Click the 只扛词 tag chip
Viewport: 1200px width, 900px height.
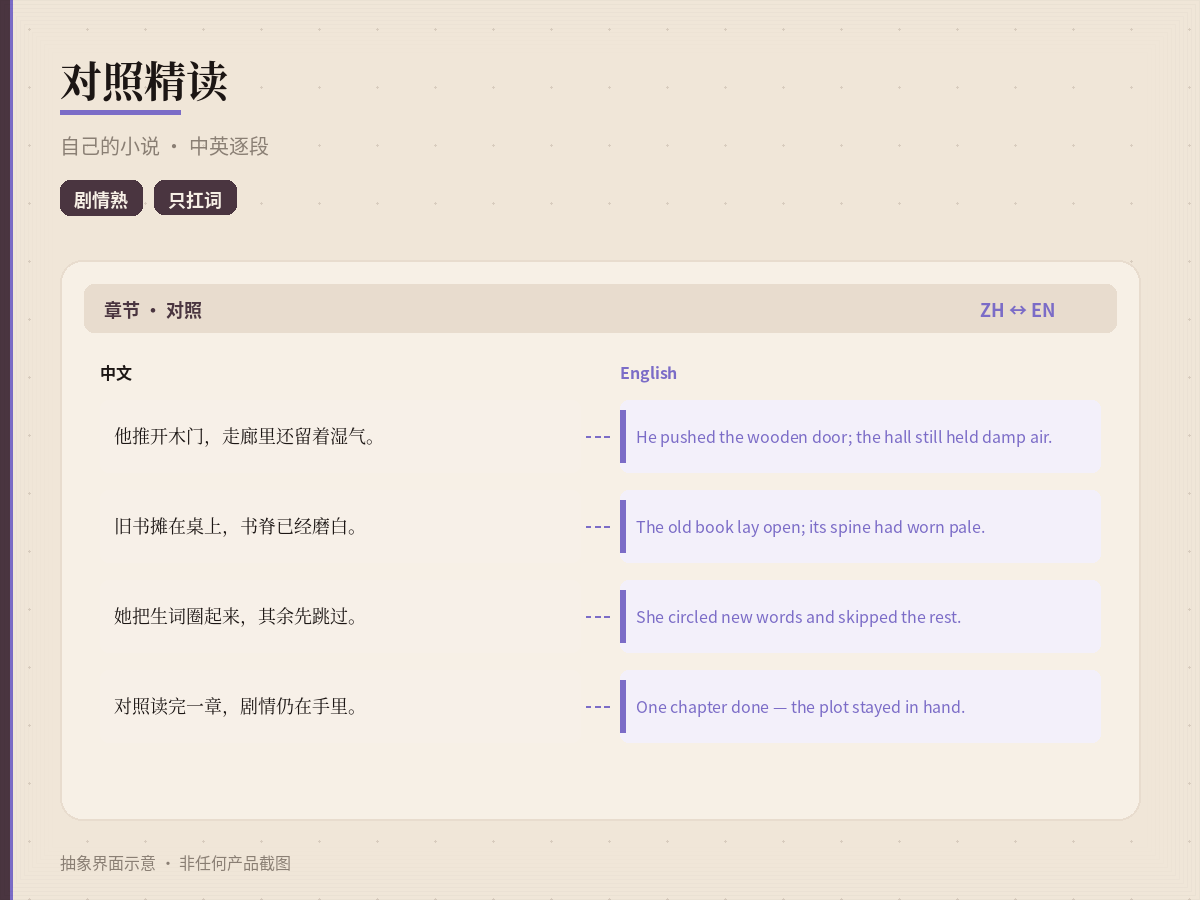click(195, 198)
